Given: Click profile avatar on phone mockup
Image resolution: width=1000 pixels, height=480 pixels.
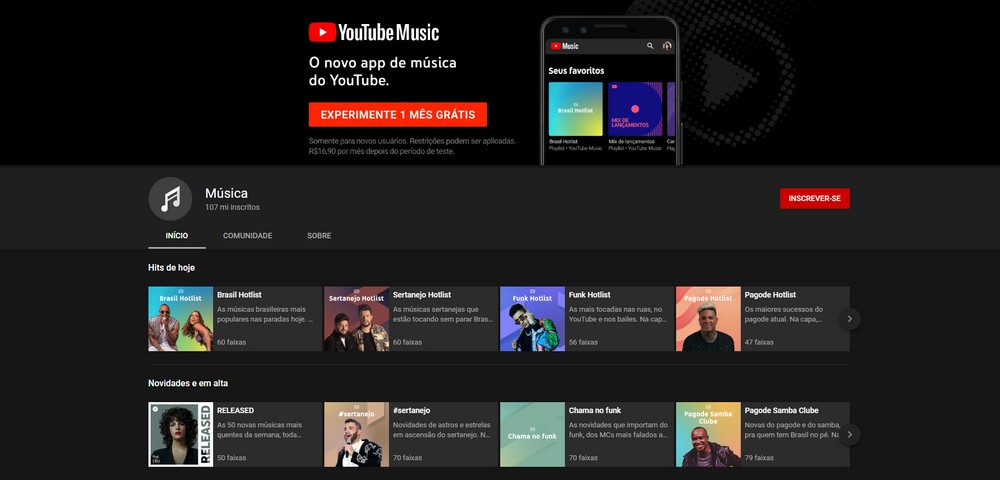Looking at the screenshot, I should pos(666,46).
